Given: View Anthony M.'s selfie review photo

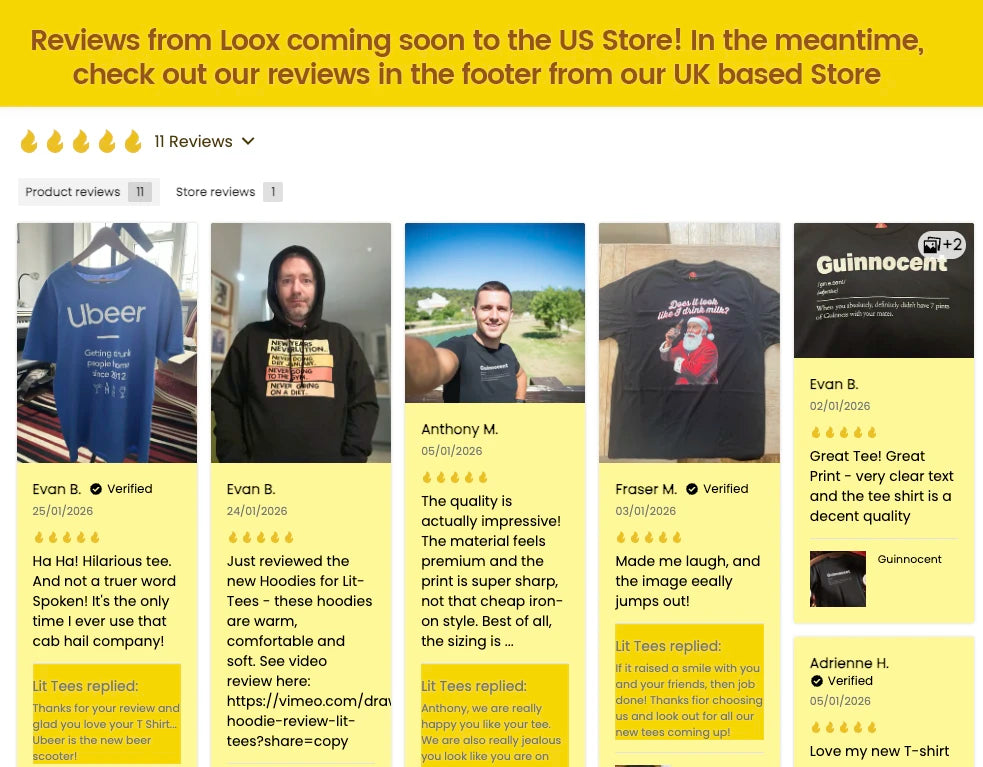Looking at the screenshot, I should point(495,313).
